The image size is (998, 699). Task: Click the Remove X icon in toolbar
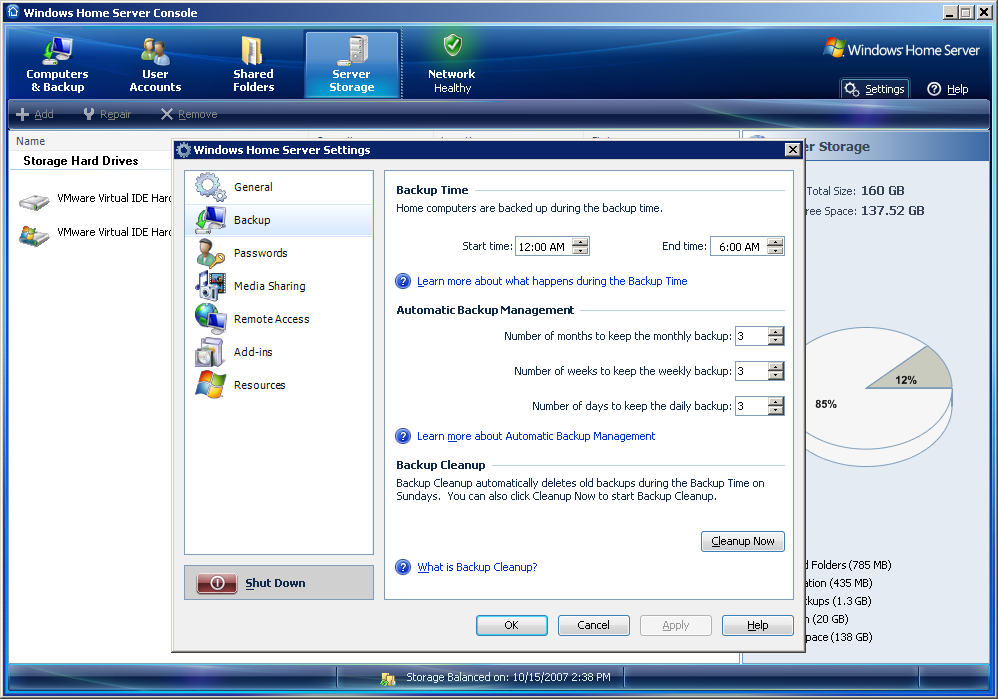coord(167,114)
